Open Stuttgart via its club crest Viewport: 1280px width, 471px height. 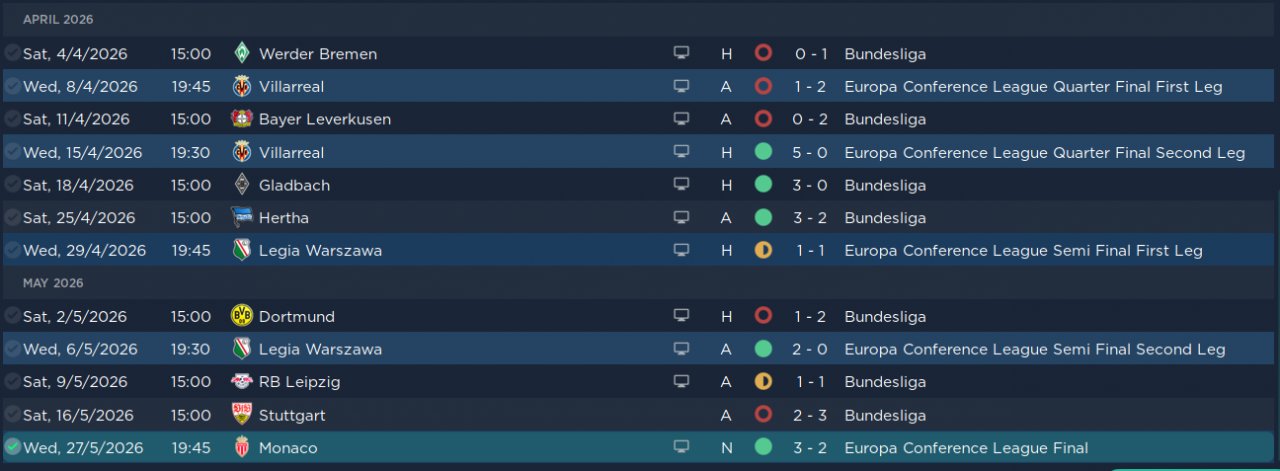(241, 415)
